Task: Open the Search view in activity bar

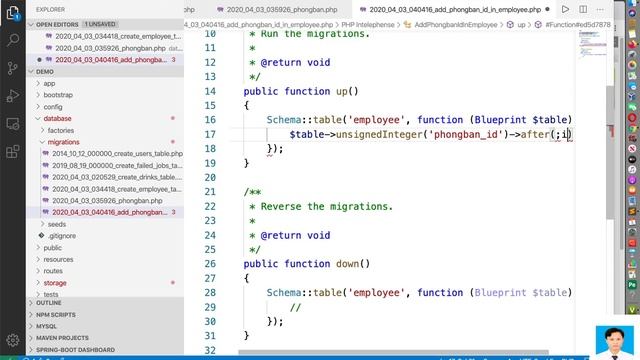Action: (13, 40)
